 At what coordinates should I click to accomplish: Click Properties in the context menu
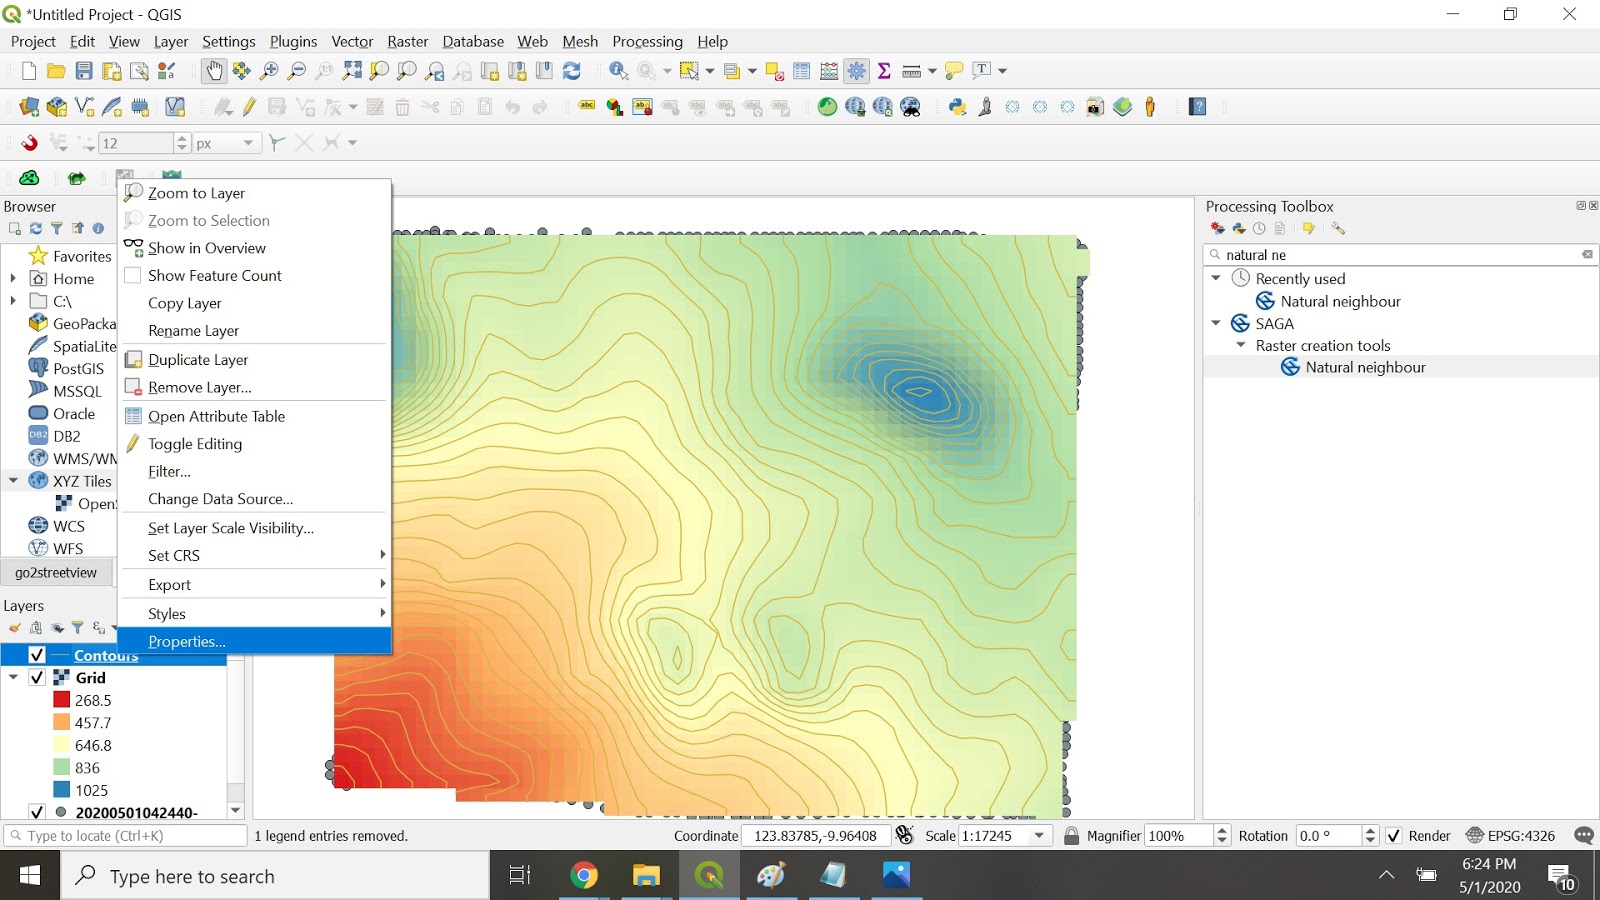(x=188, y=641)
